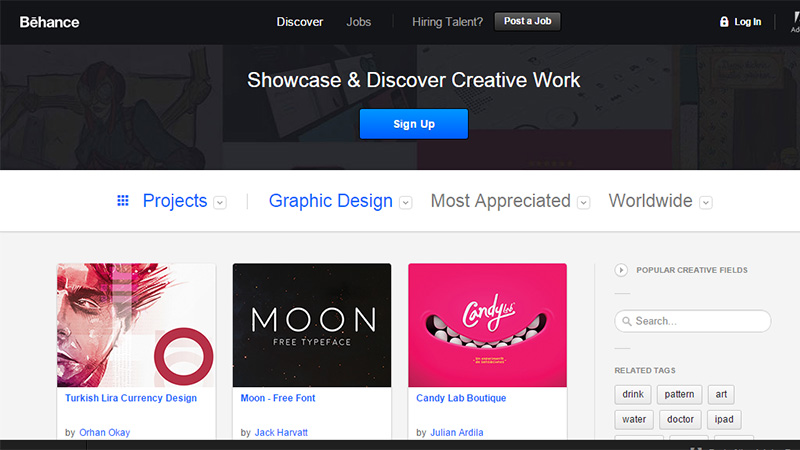The height and width of the screenshot is (450, 800).
Task: Expand the Graphic Design dropdown arrow
Action: coord(406,203)
